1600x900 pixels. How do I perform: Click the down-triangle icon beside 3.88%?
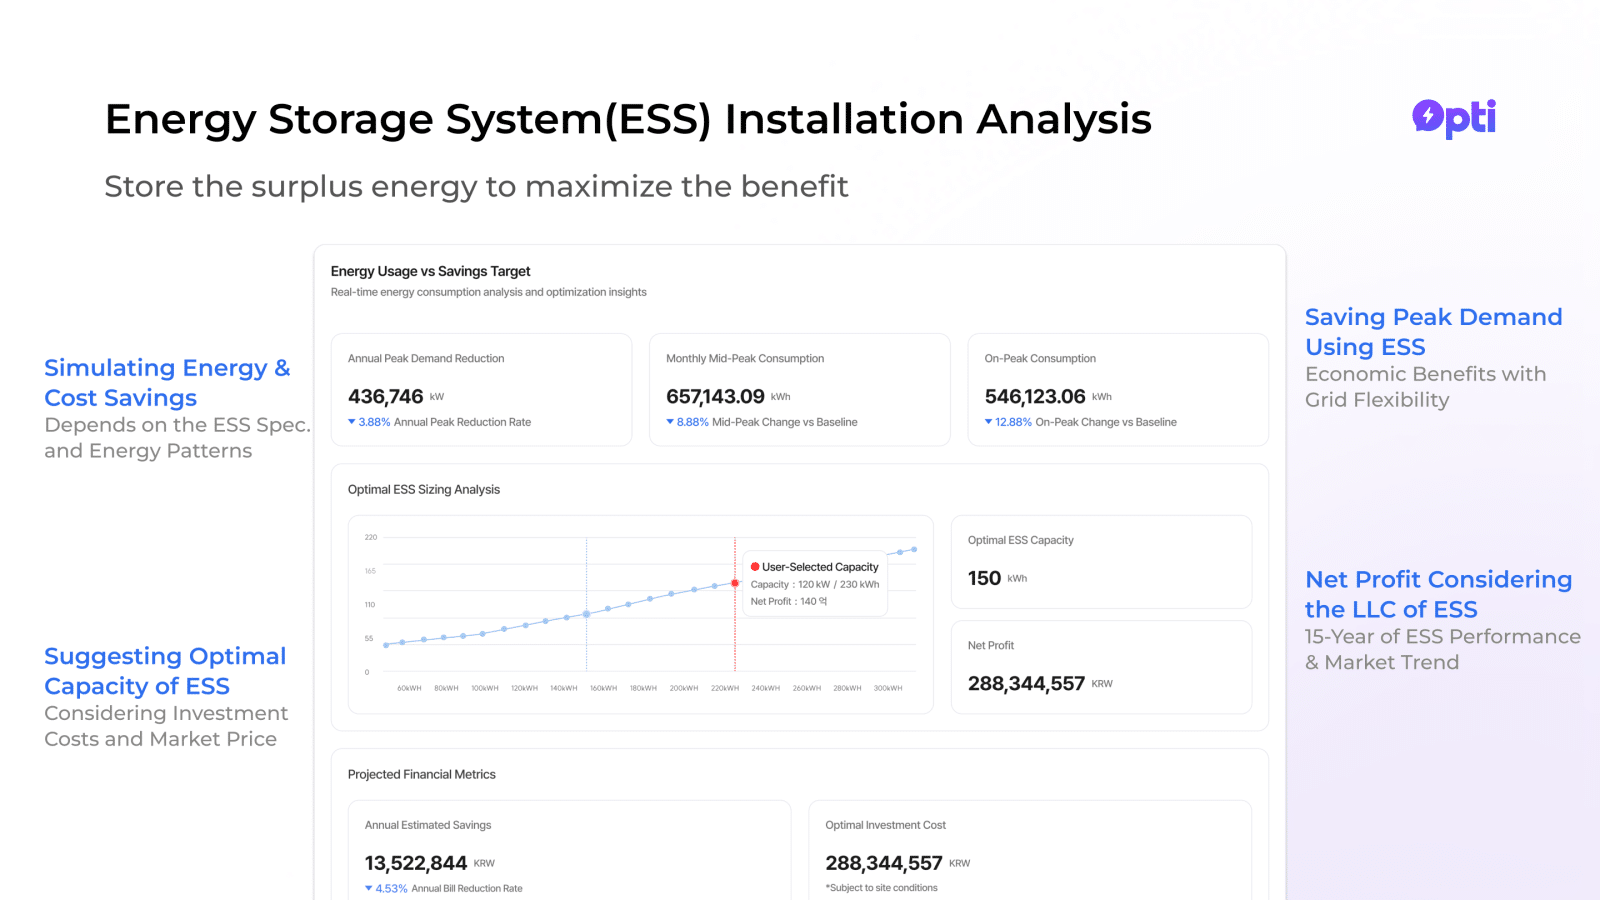[x=352, y=422]
